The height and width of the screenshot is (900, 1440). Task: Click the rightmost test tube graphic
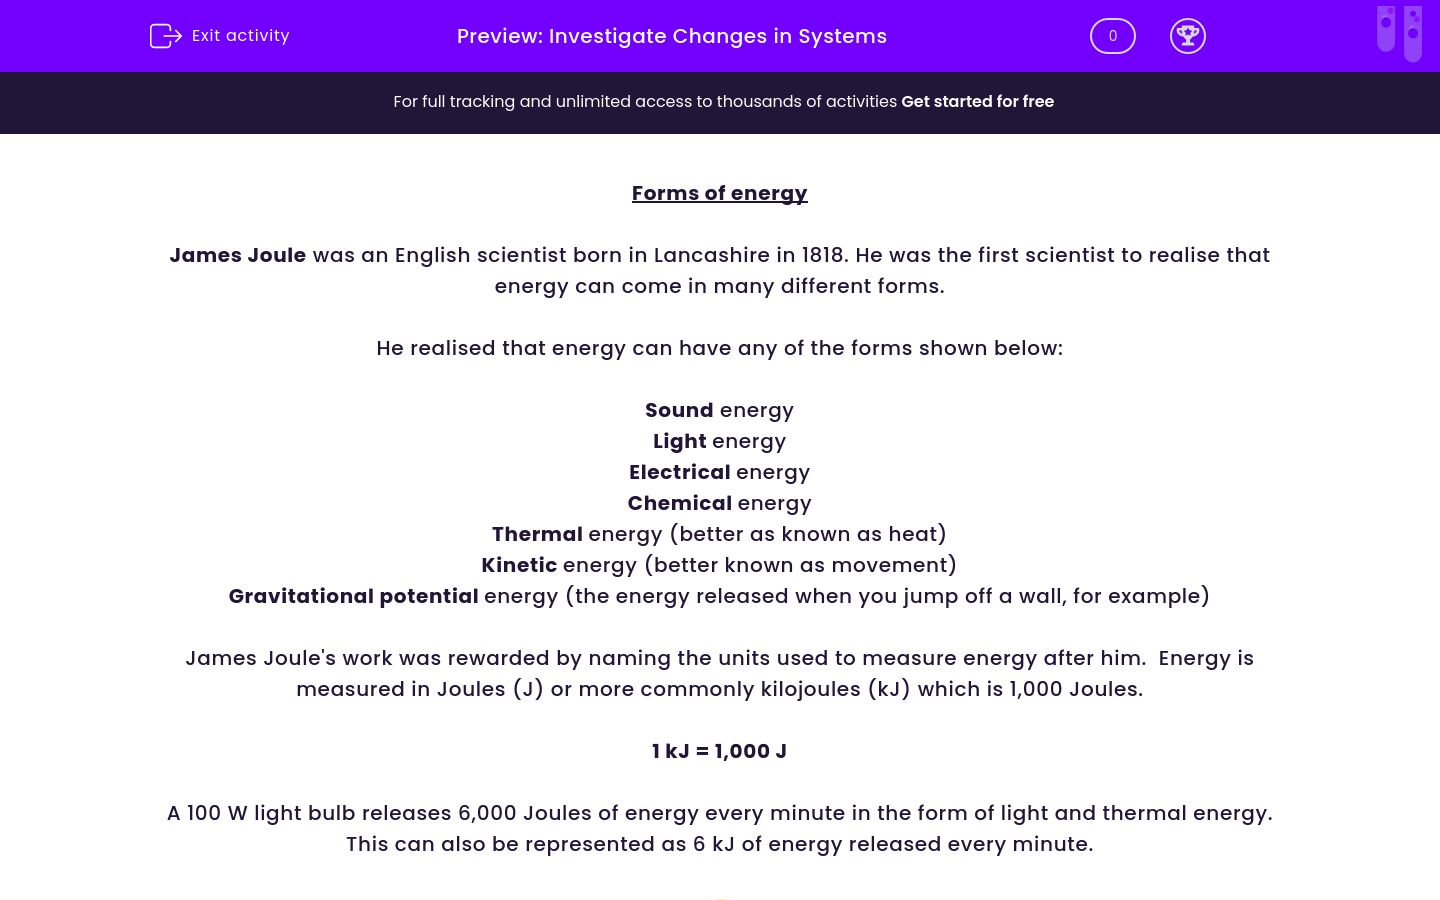(1413, 33)
